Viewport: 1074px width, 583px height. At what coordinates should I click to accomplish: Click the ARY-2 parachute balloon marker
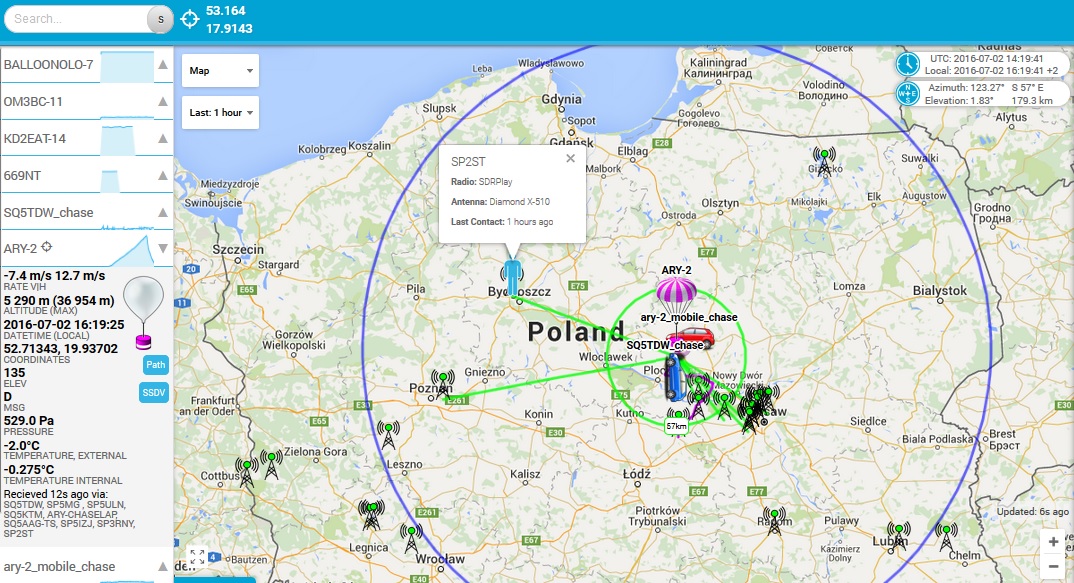(676, 295)
